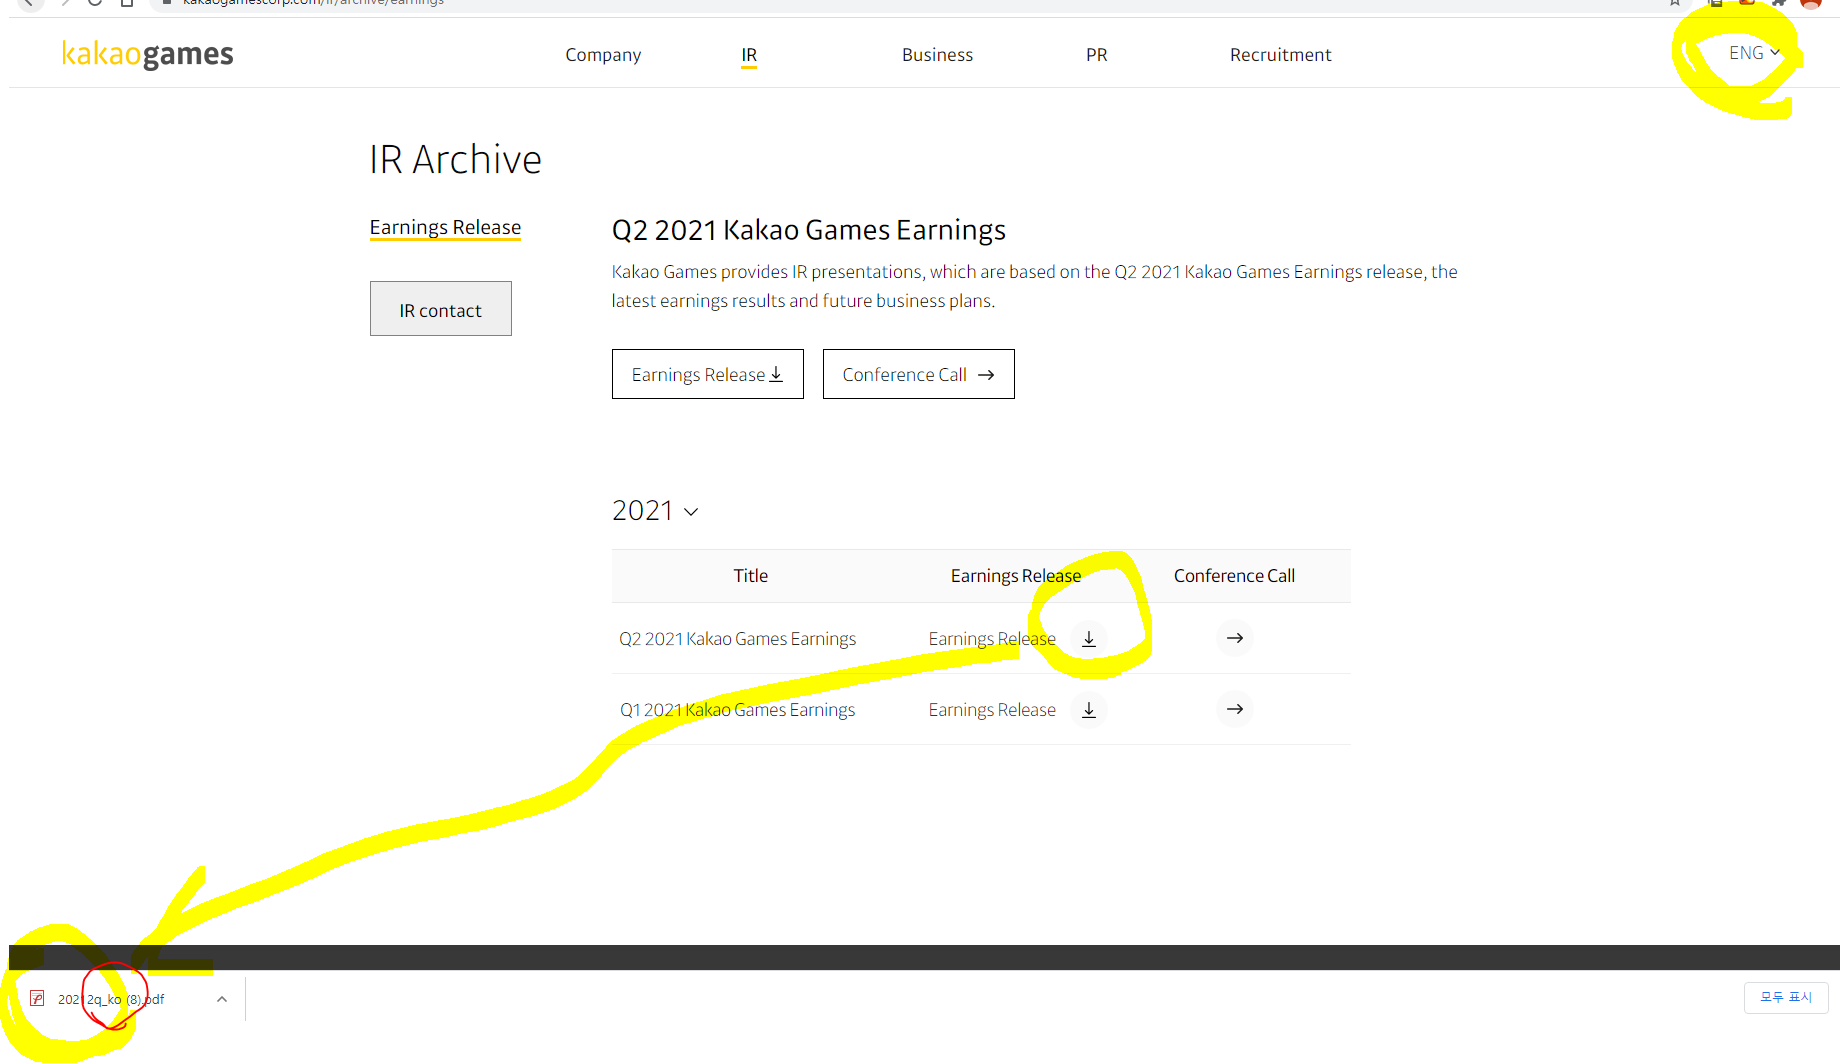Download the top Earnings Release button
1840x1063 pixels.
coord(708,374)
